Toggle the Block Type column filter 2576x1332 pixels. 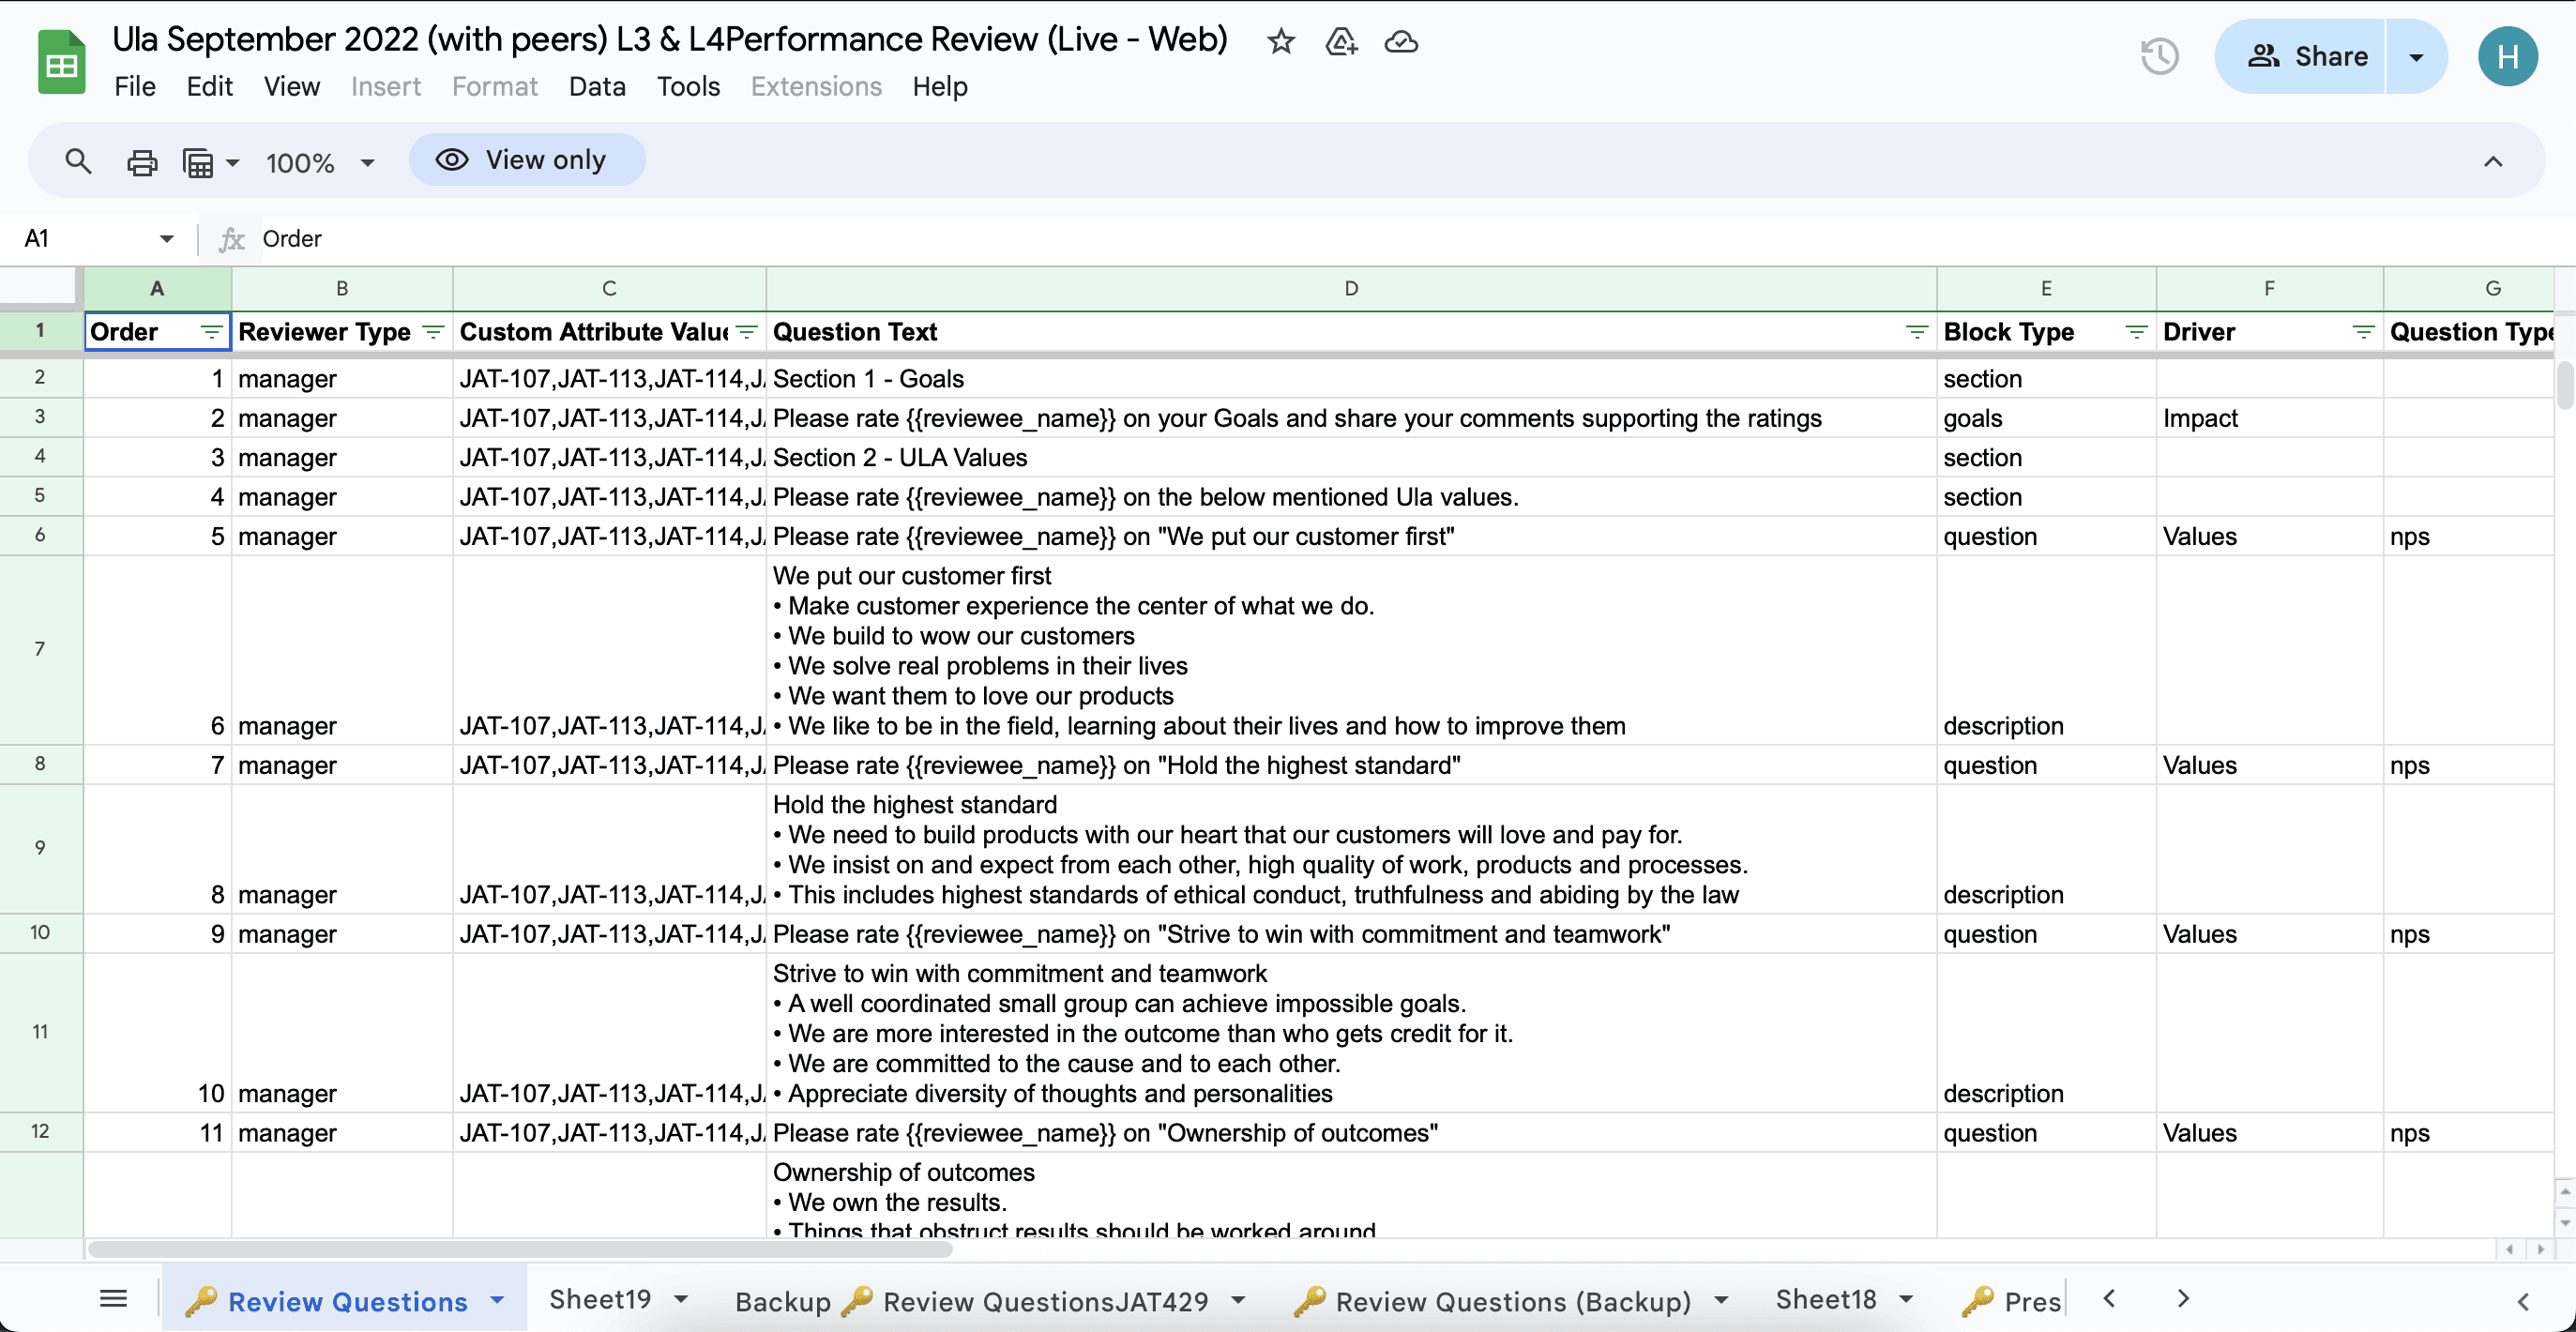(x=2136, y=332)
